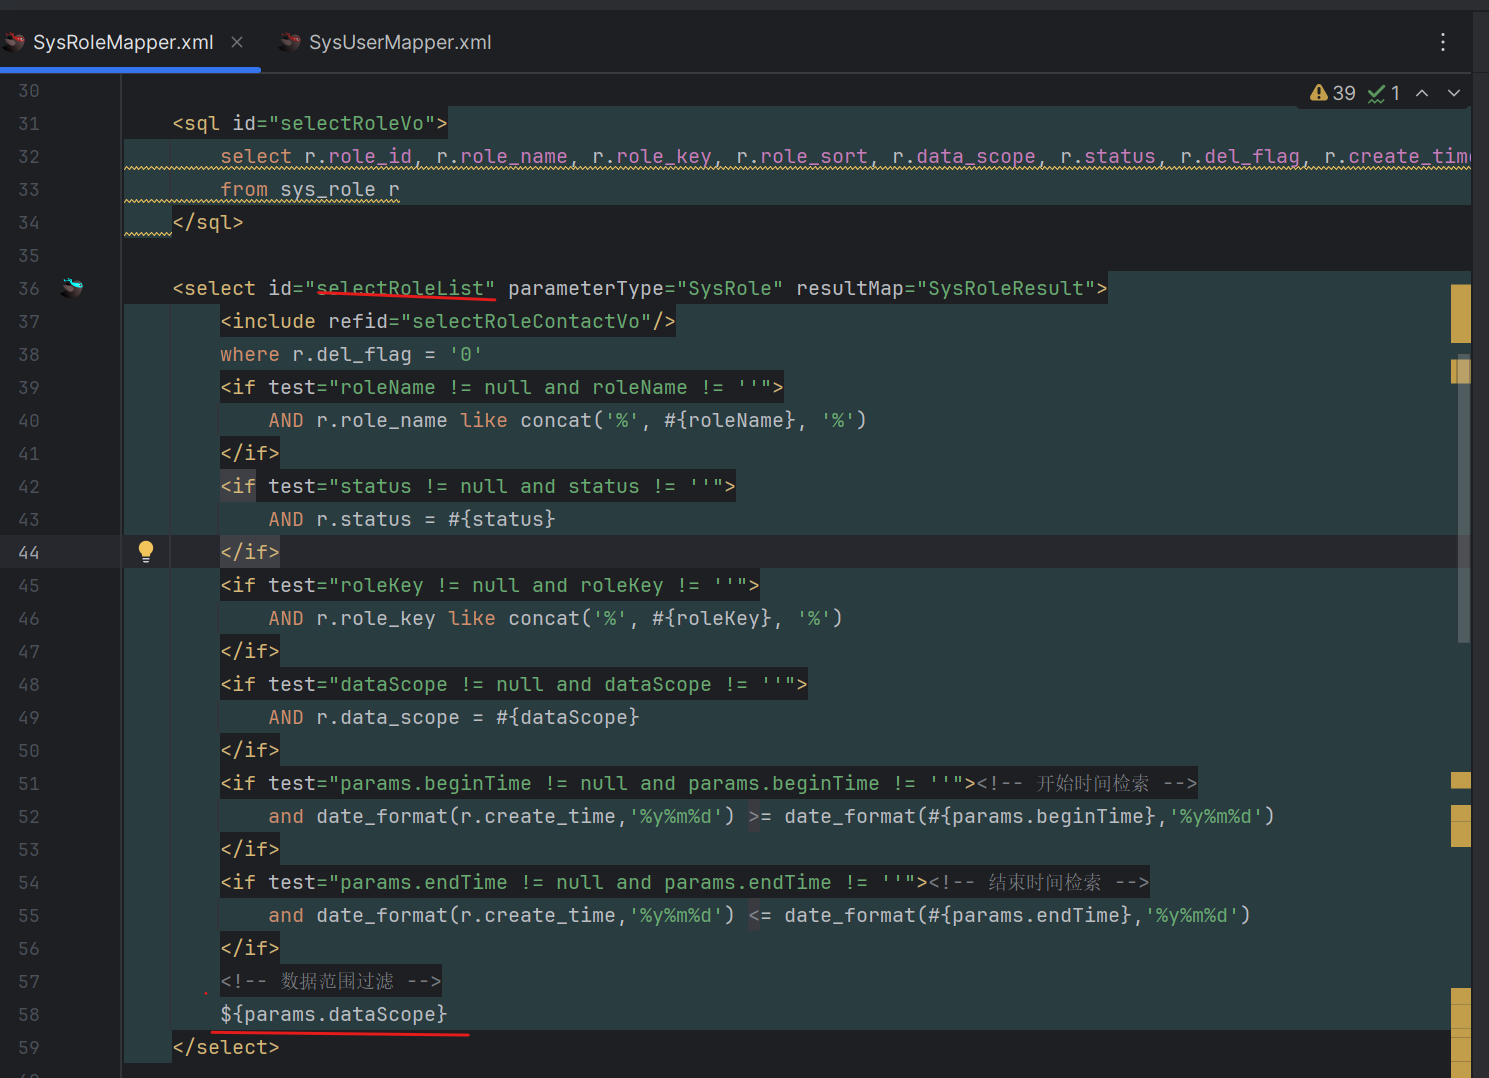Click the vertical scrollbar thumb
This screenshot has height=1078, width=1489.
coord(1463,500)
